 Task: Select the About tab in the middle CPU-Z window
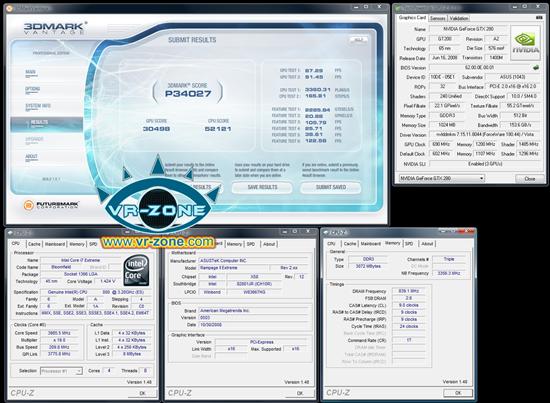pyautogui.click(x=269, y=244)
